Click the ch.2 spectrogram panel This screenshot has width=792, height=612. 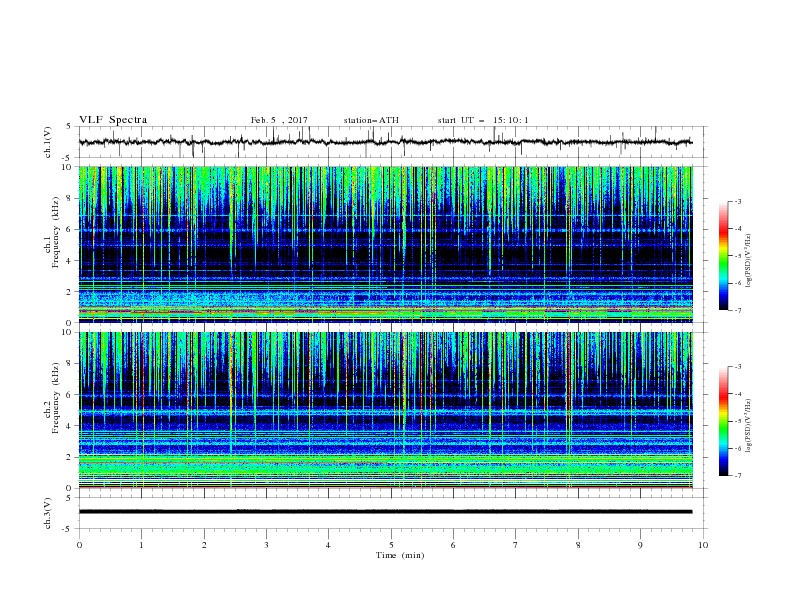(x=386, y=410)
